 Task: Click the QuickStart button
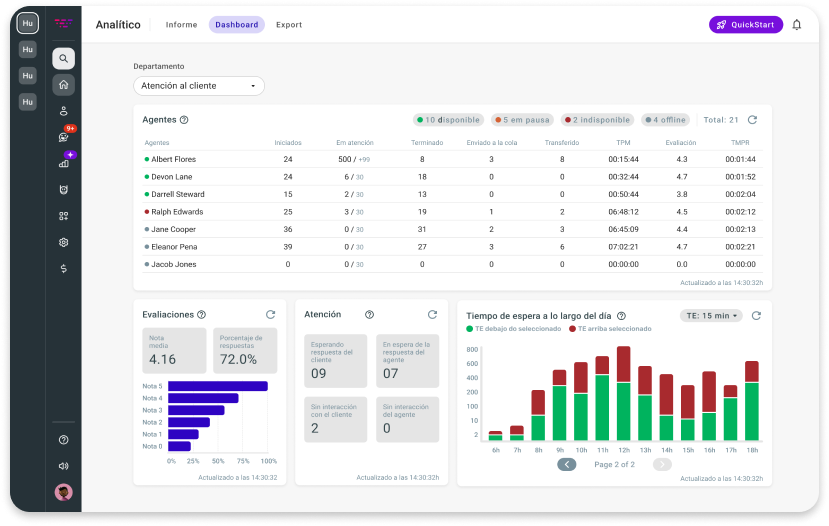[745, 25]
